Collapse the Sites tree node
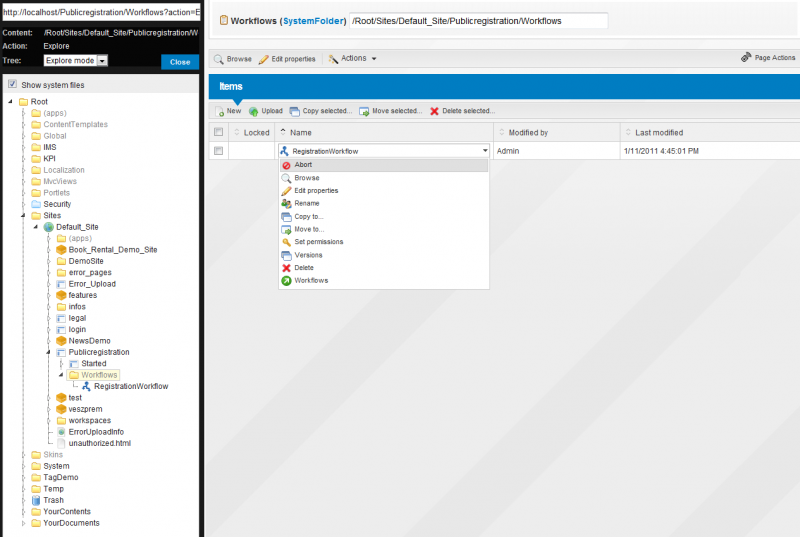The image size is (800, 537). coord(23,216)
